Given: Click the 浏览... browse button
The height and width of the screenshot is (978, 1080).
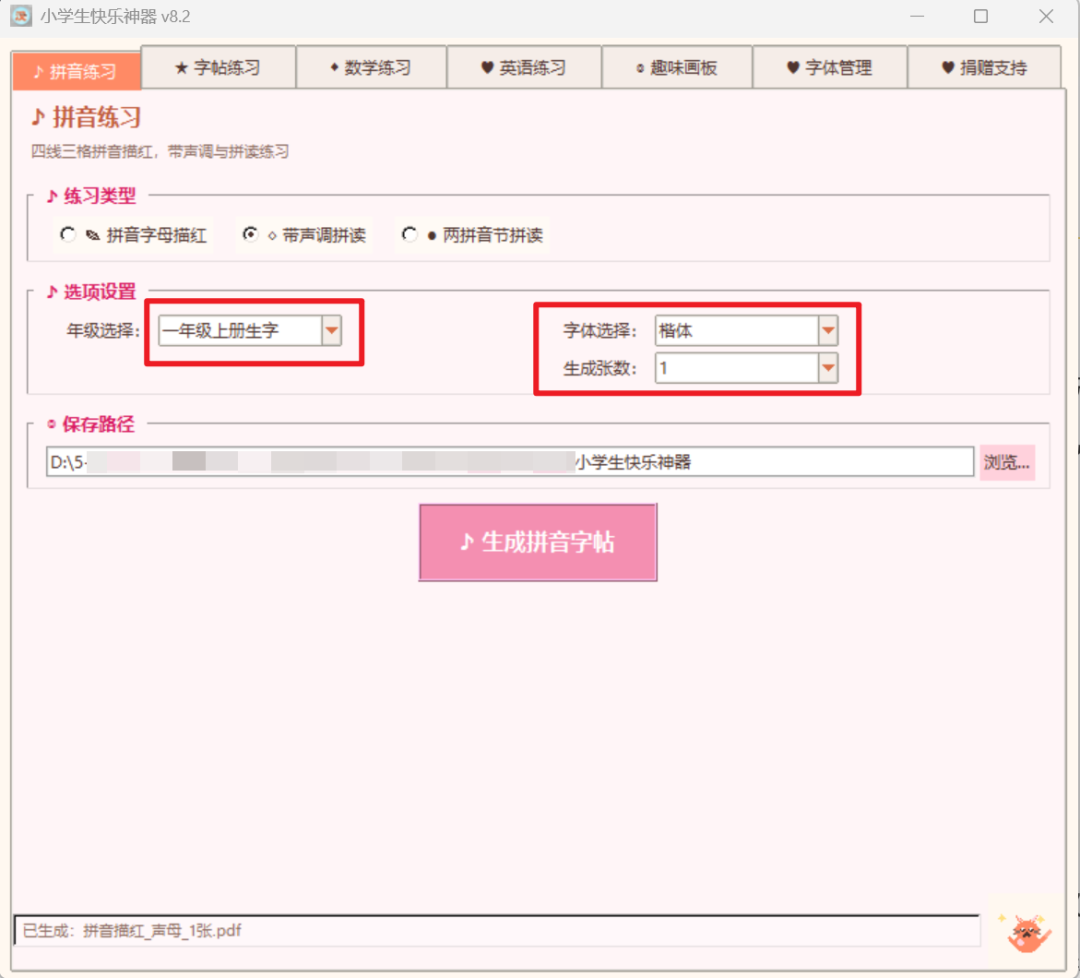Looking at the screenshot, I should (x=1007, y=462).
